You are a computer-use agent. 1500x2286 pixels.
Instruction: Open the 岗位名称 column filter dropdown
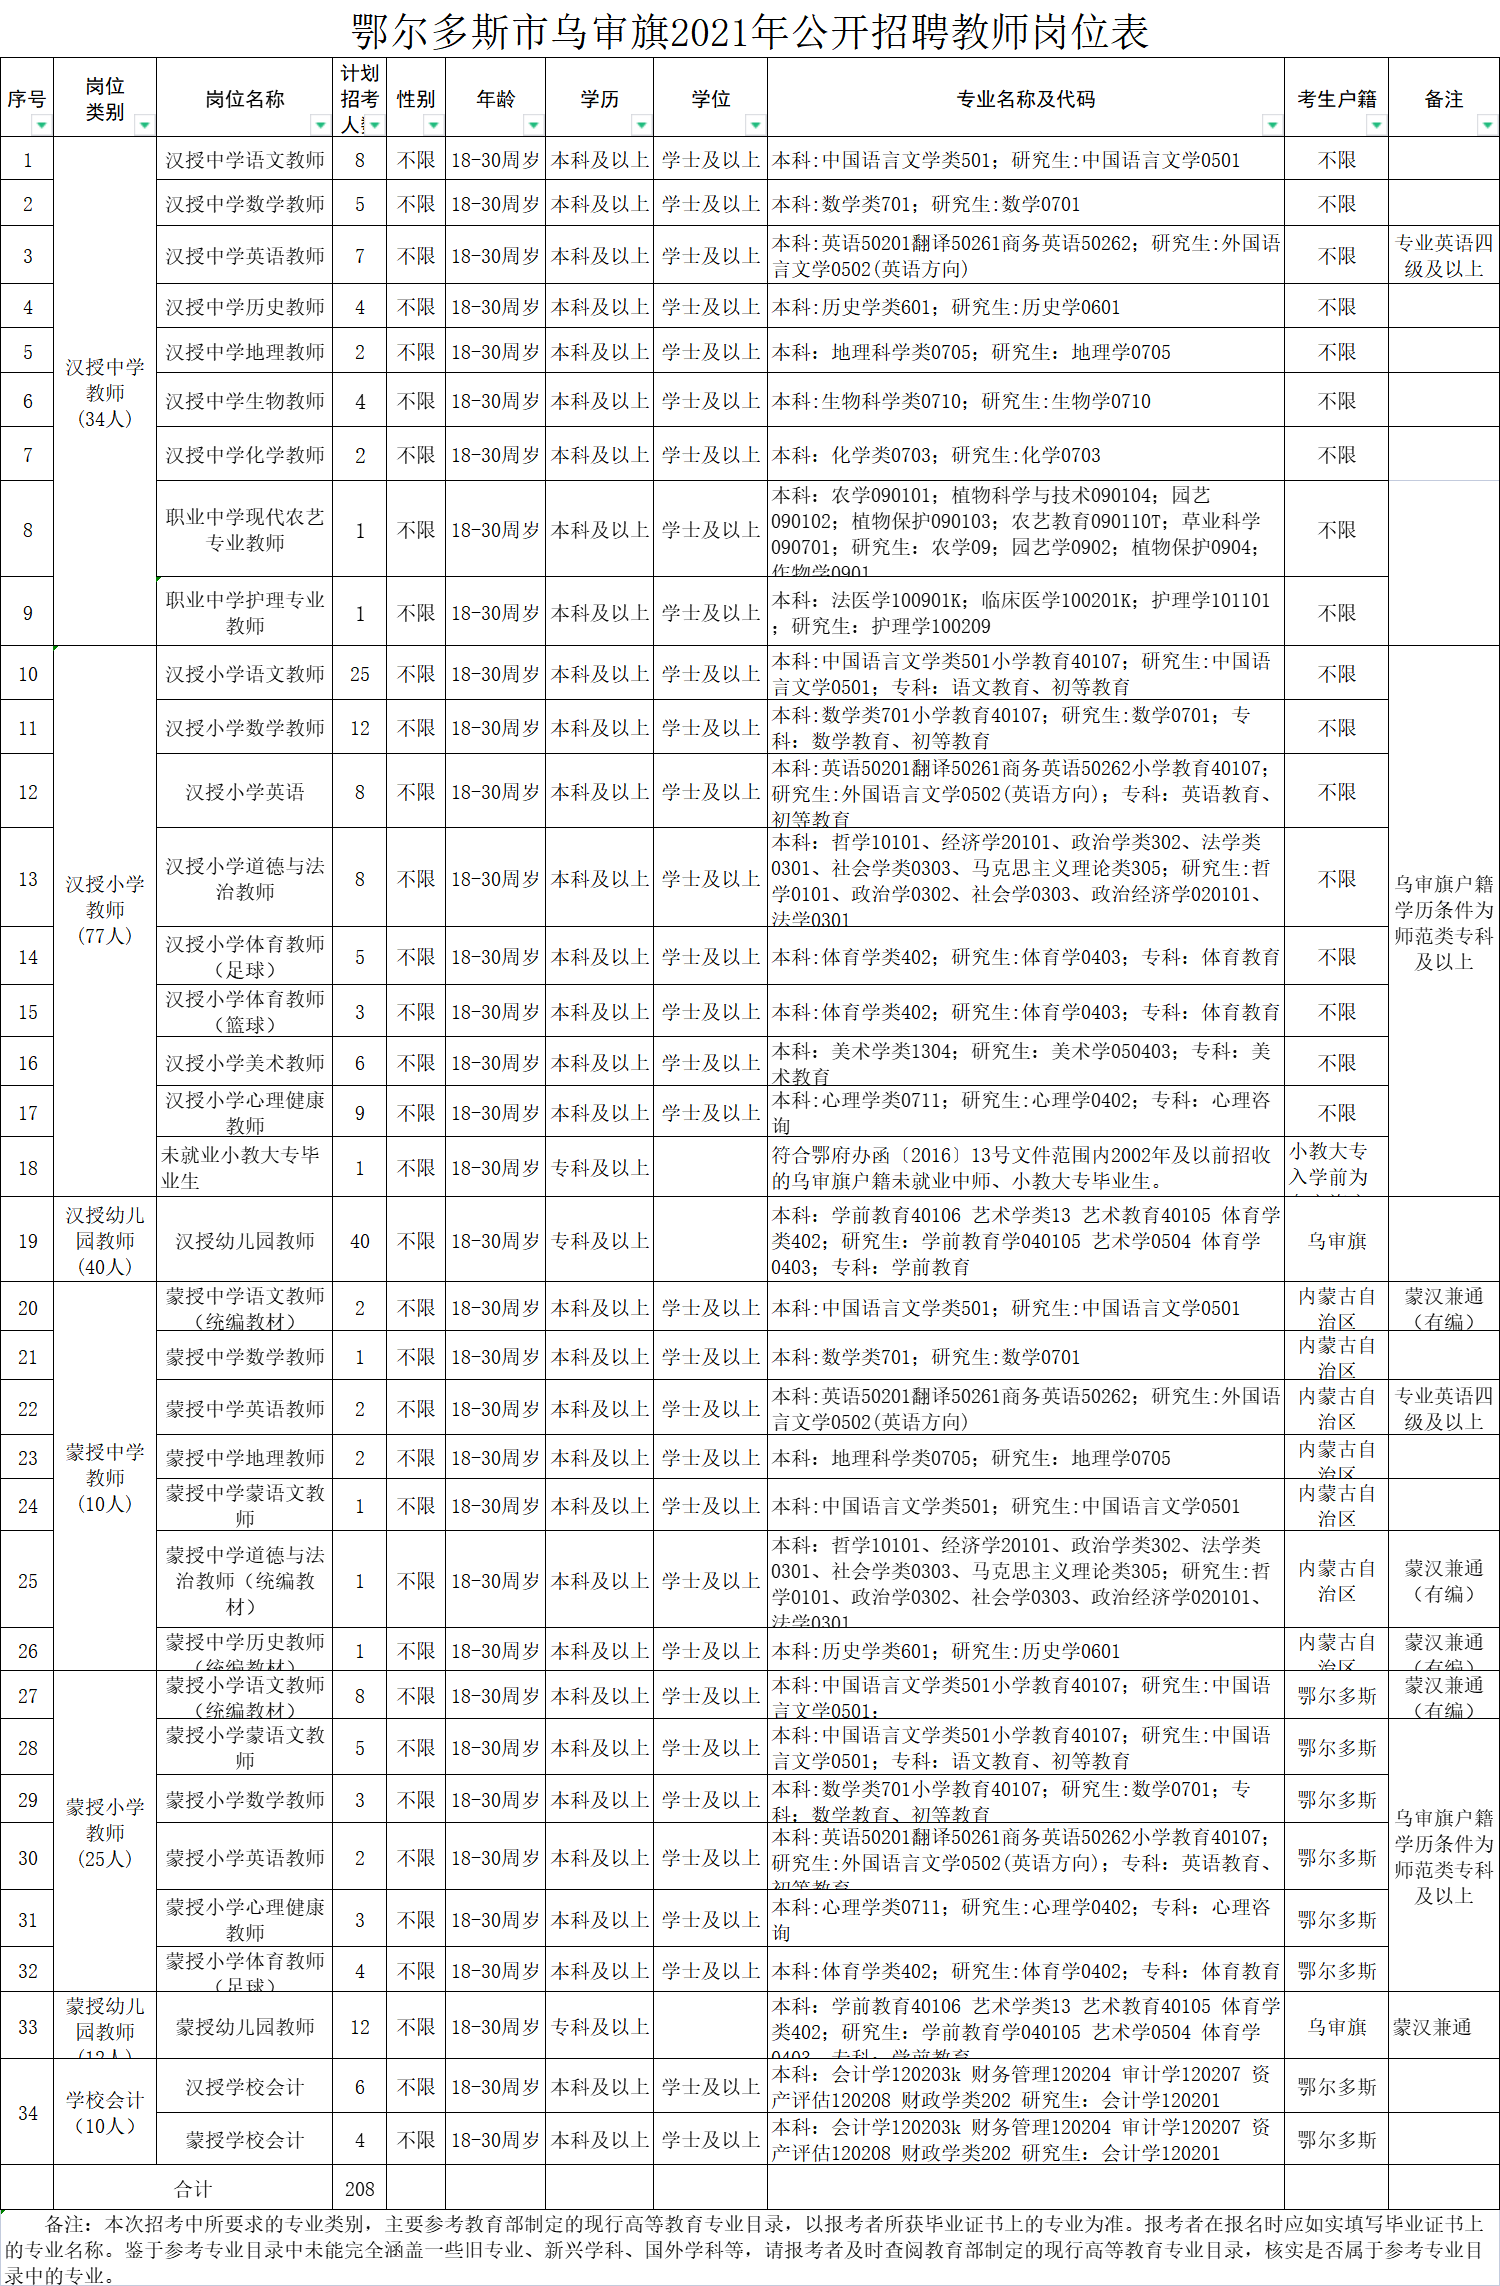(x=320, y=125)
